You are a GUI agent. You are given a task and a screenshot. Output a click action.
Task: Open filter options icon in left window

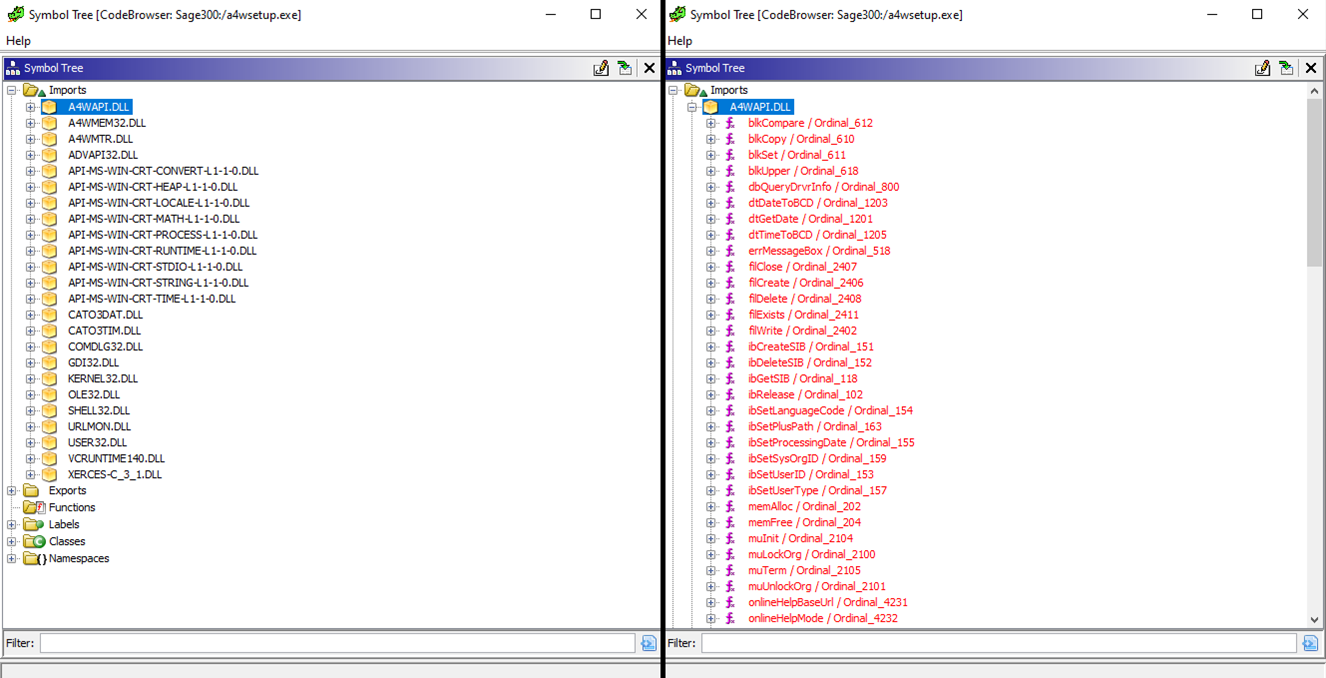tap(648, 643)
